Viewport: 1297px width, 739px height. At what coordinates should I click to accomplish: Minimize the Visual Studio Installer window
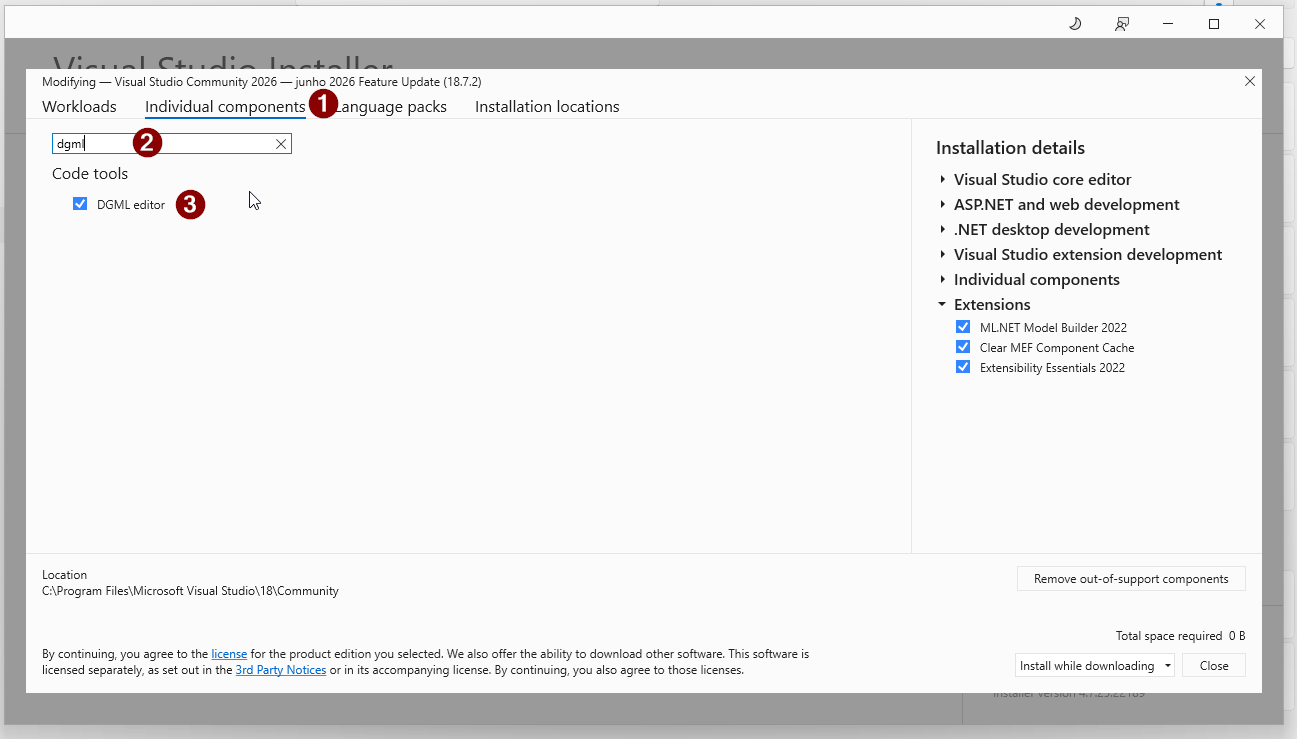pyautogui.click(x=1168, y=24)
